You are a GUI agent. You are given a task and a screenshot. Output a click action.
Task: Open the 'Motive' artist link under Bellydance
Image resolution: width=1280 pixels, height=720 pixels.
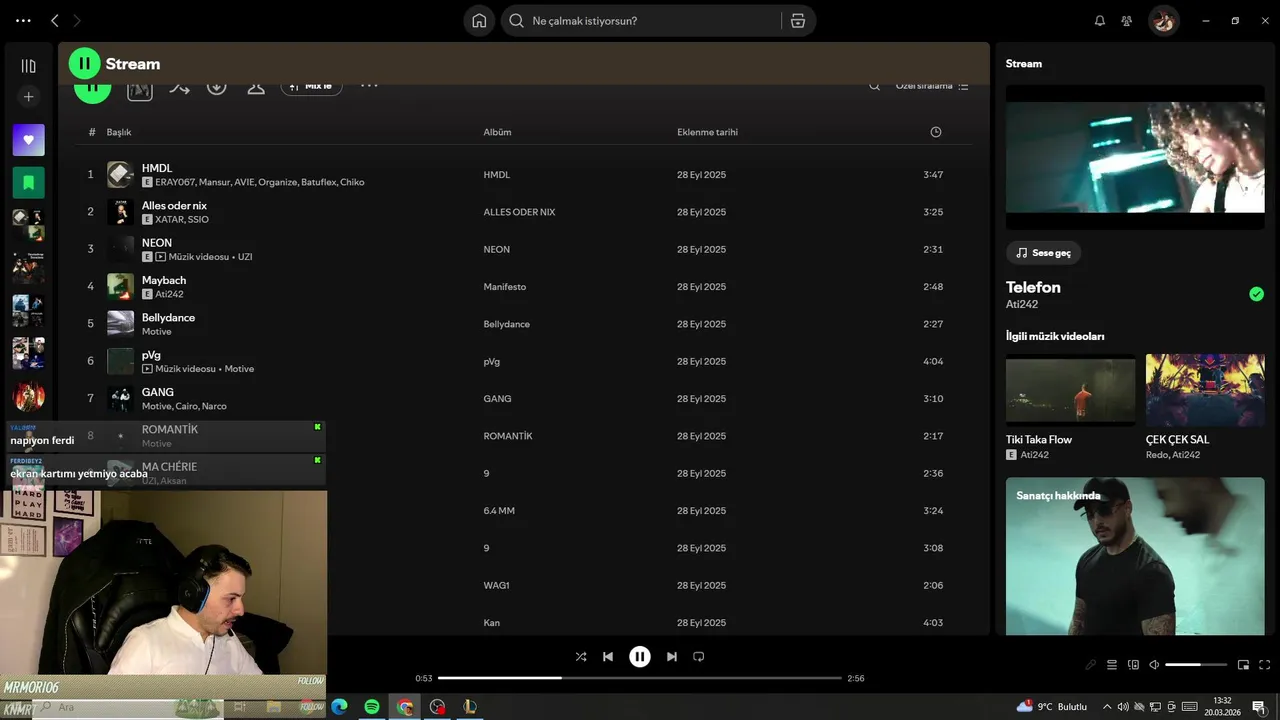pos(156,331)
